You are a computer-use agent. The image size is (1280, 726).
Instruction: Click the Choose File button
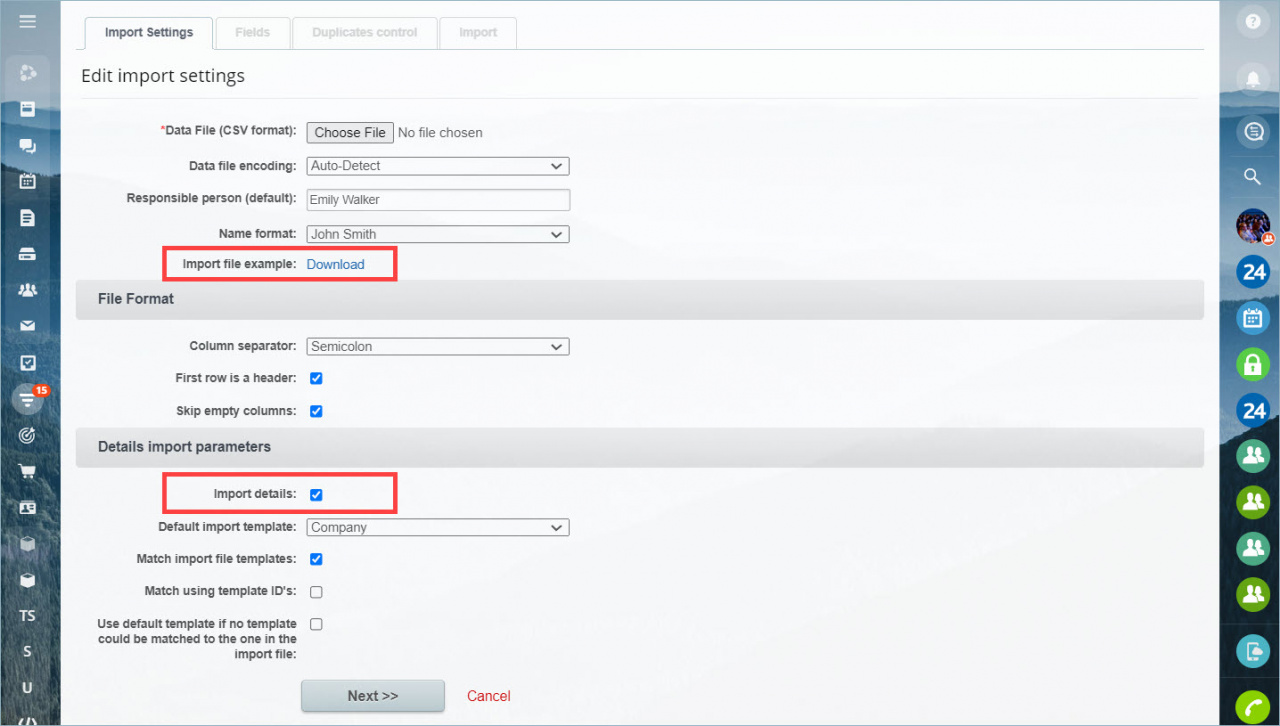click(350, 132)
